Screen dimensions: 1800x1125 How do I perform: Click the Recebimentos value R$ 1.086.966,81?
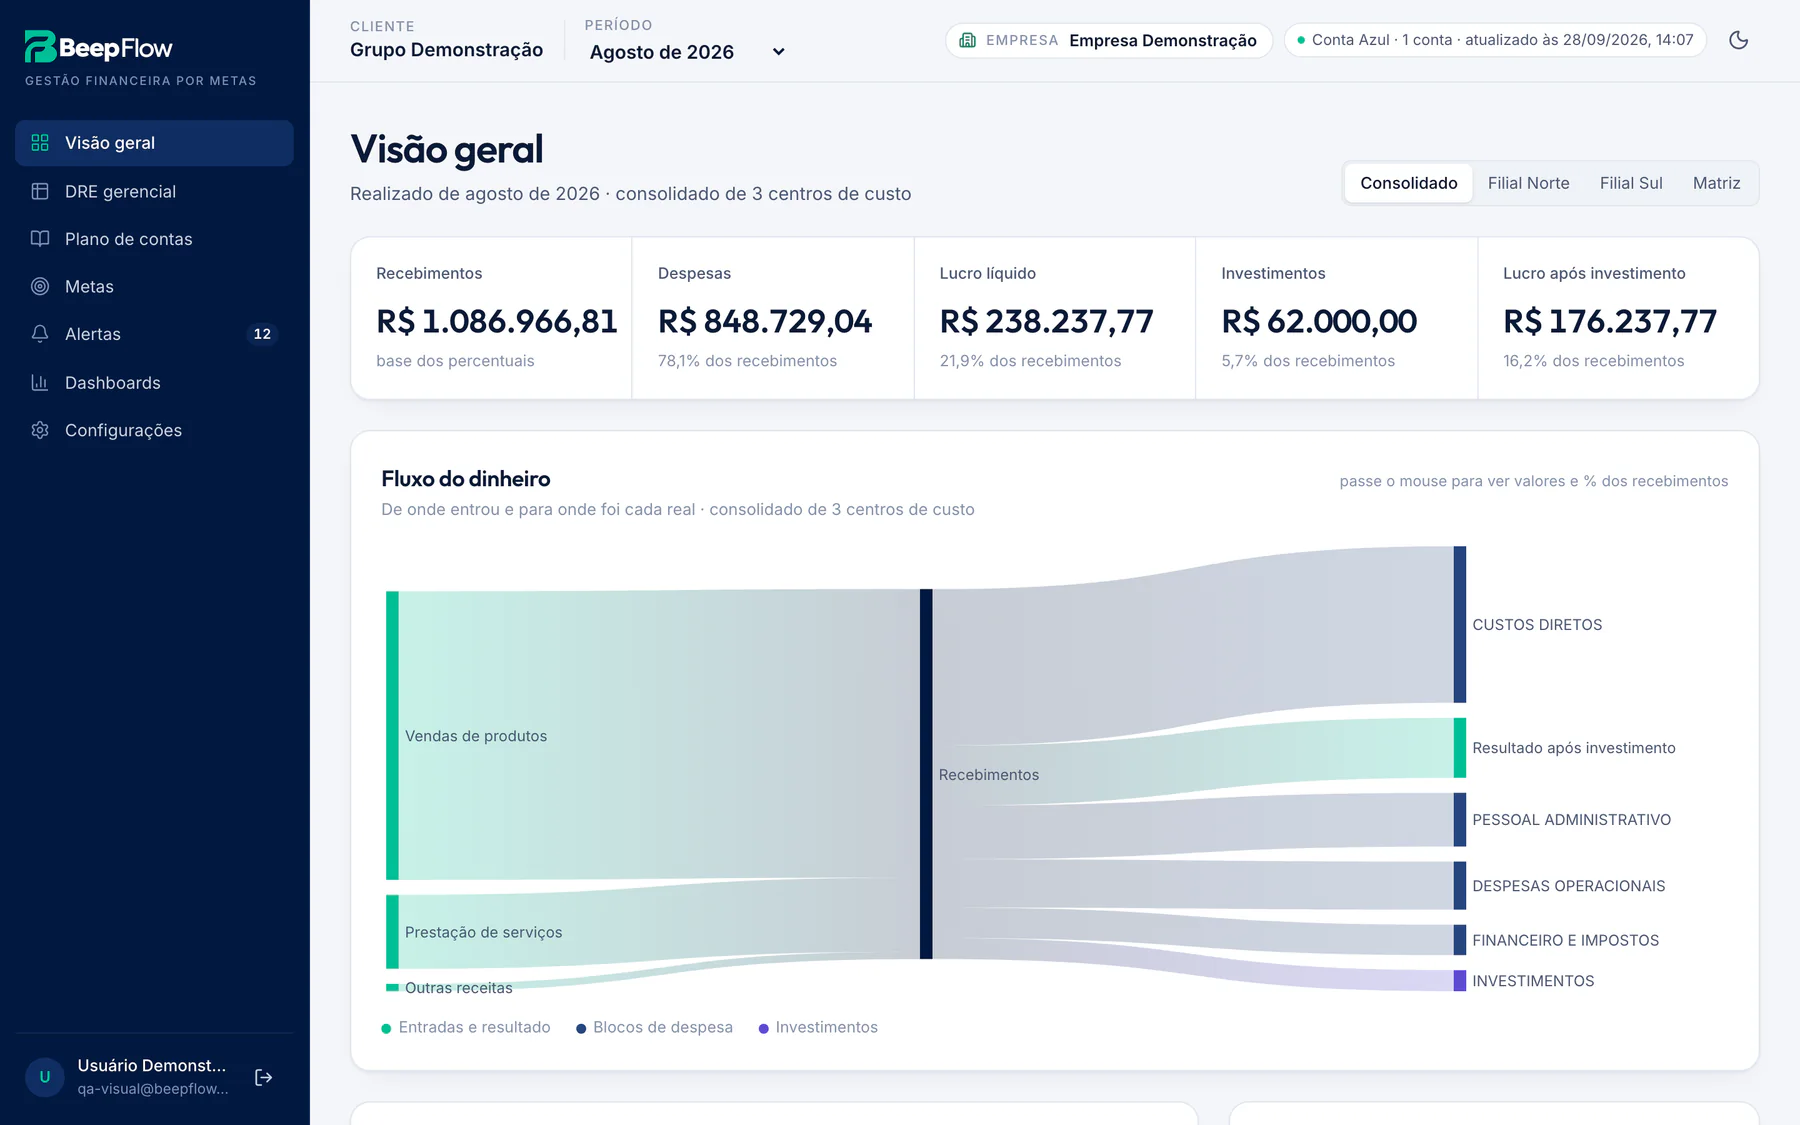[496, 321]
